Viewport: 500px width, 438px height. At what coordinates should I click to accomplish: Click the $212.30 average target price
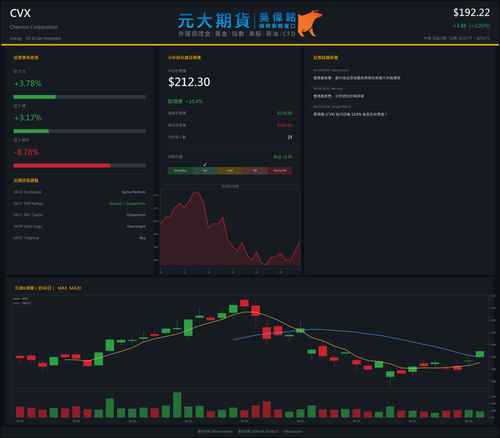coord(189,82)
